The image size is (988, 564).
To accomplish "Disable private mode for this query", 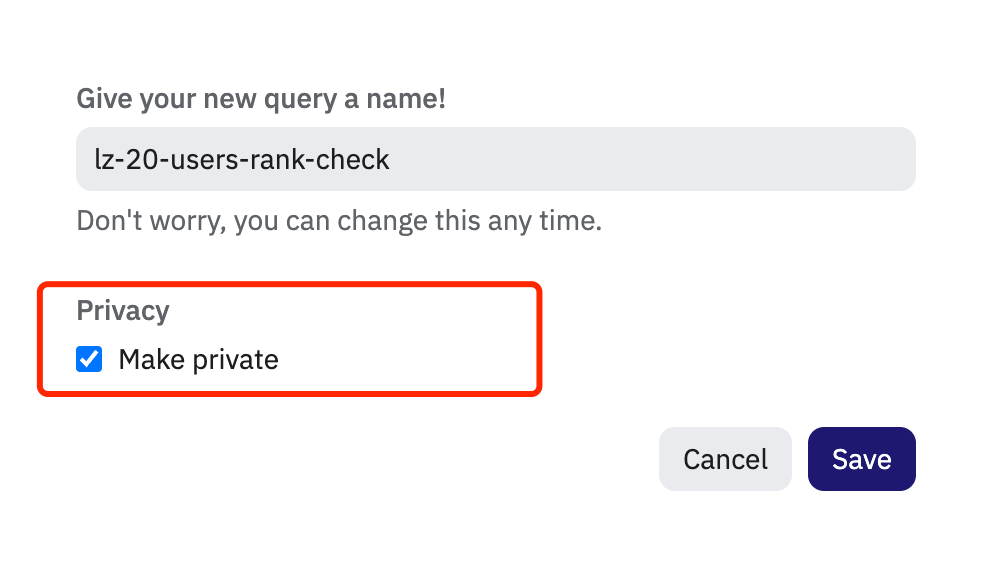I will [90, 359].
